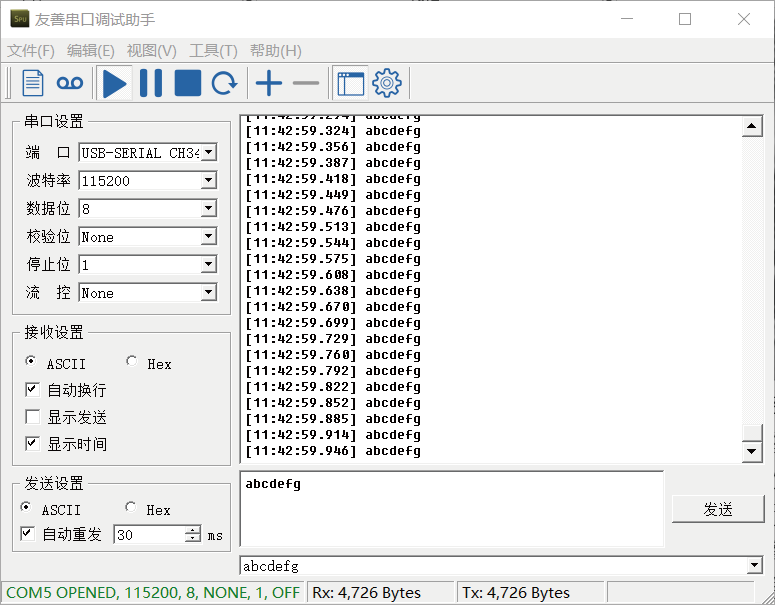Screen dimensions: 775x605
Task: Click the history combo field showing abcdefg
Action: (494, 565)
